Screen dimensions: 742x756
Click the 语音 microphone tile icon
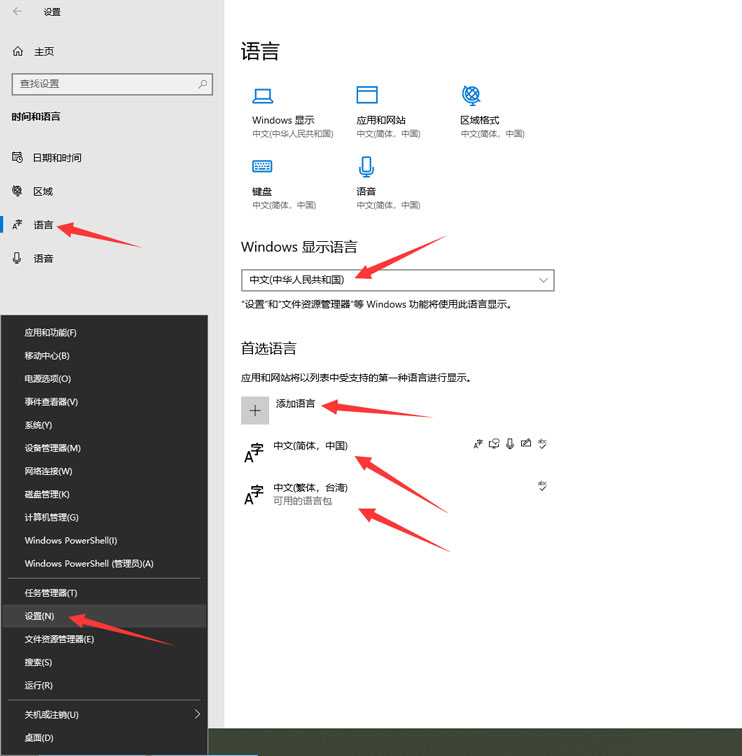click(366, 167)
